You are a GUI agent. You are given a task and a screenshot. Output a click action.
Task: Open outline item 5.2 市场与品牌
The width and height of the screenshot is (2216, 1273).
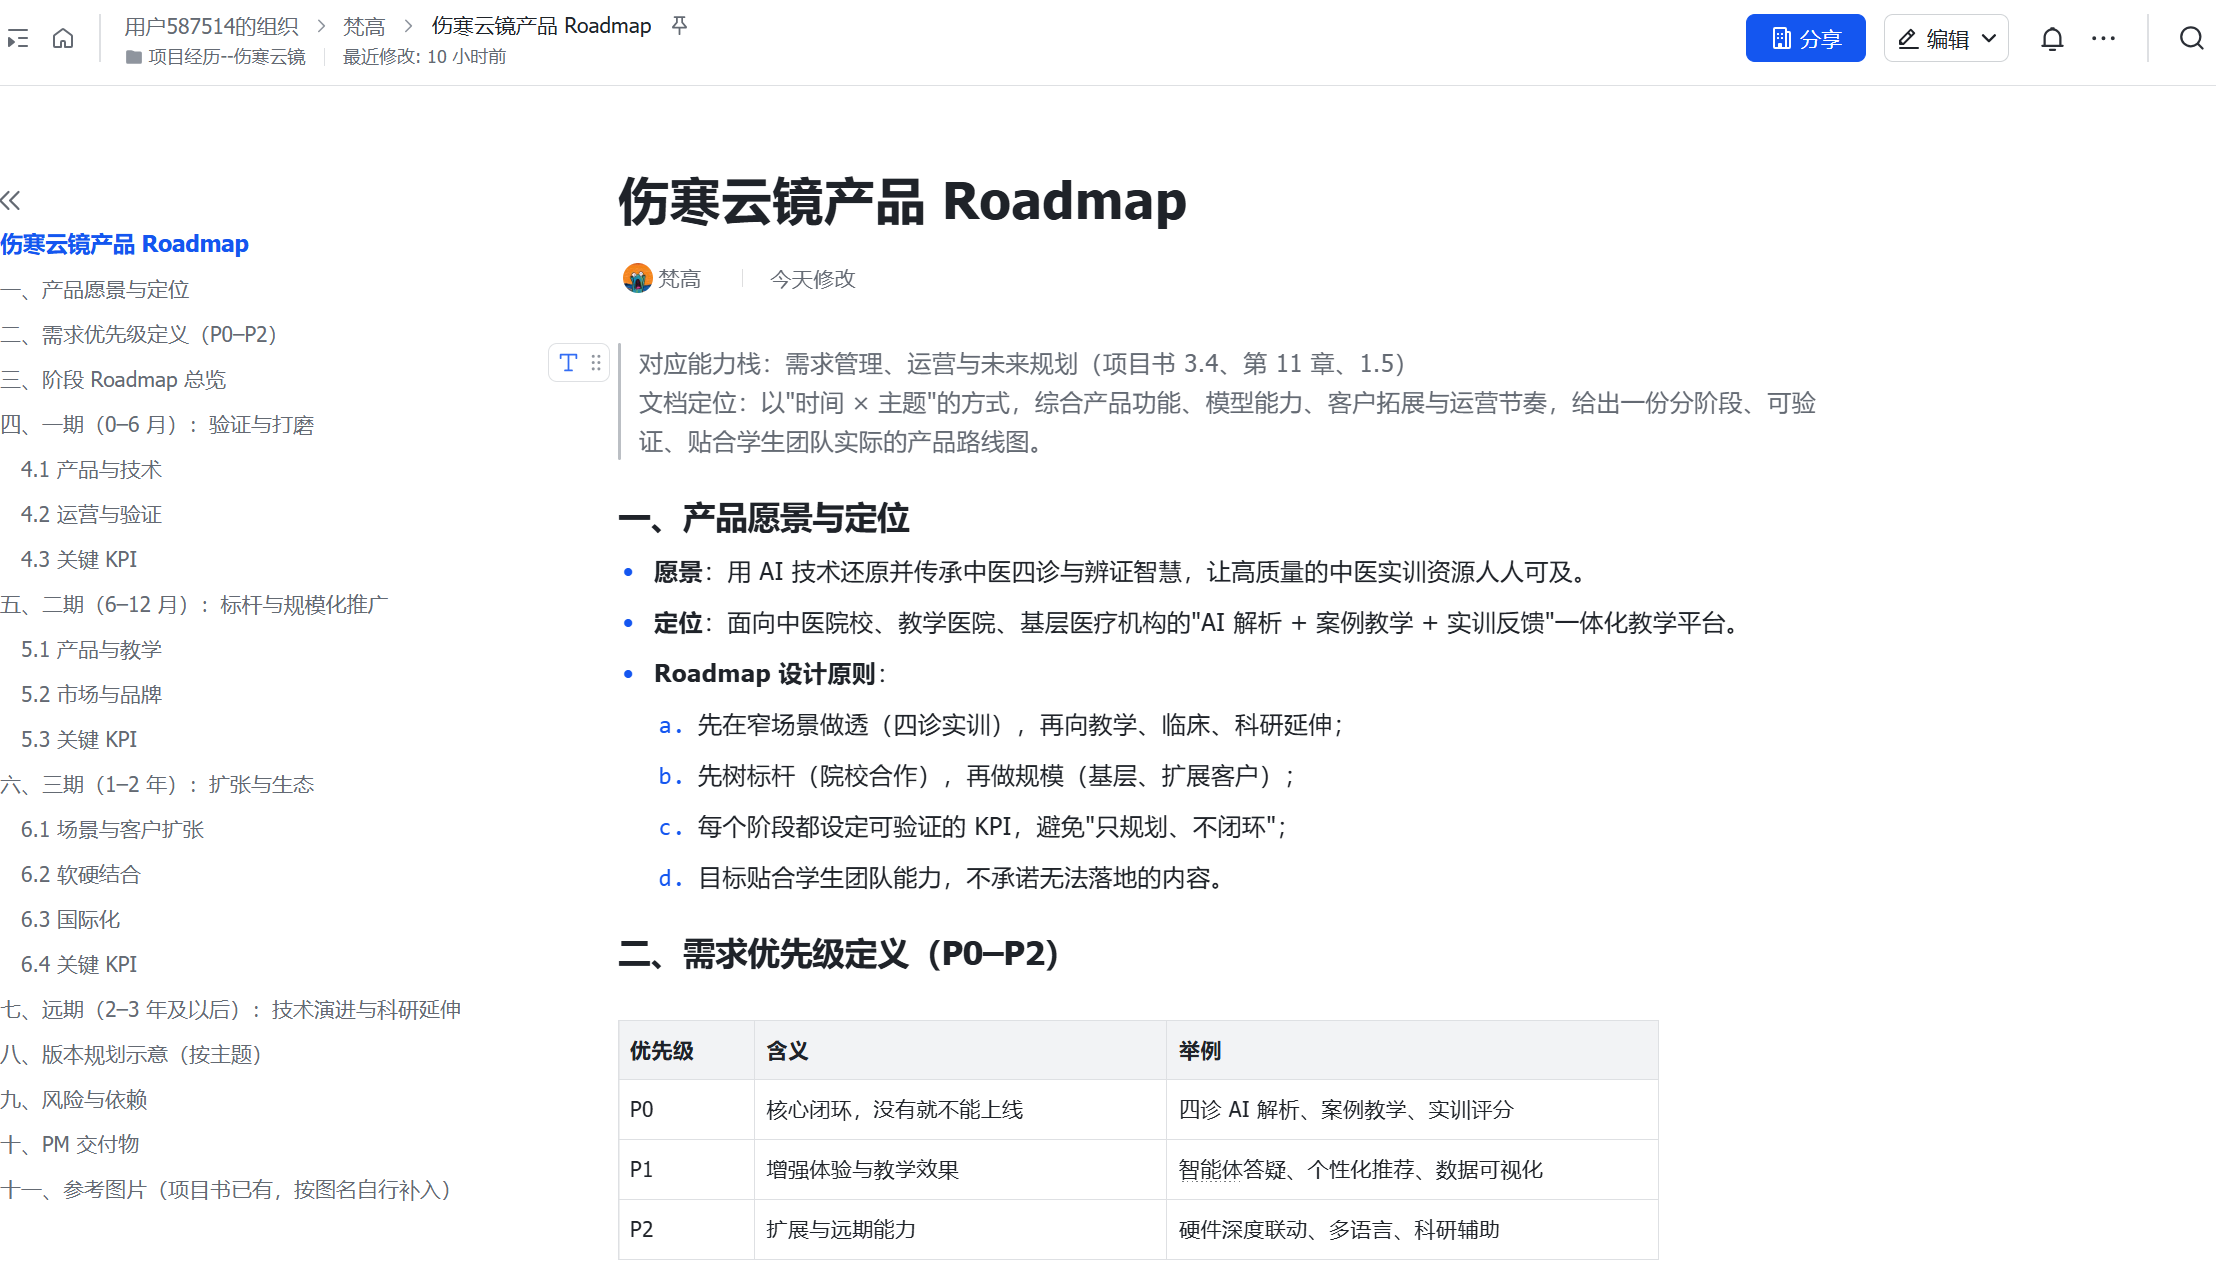91,695
